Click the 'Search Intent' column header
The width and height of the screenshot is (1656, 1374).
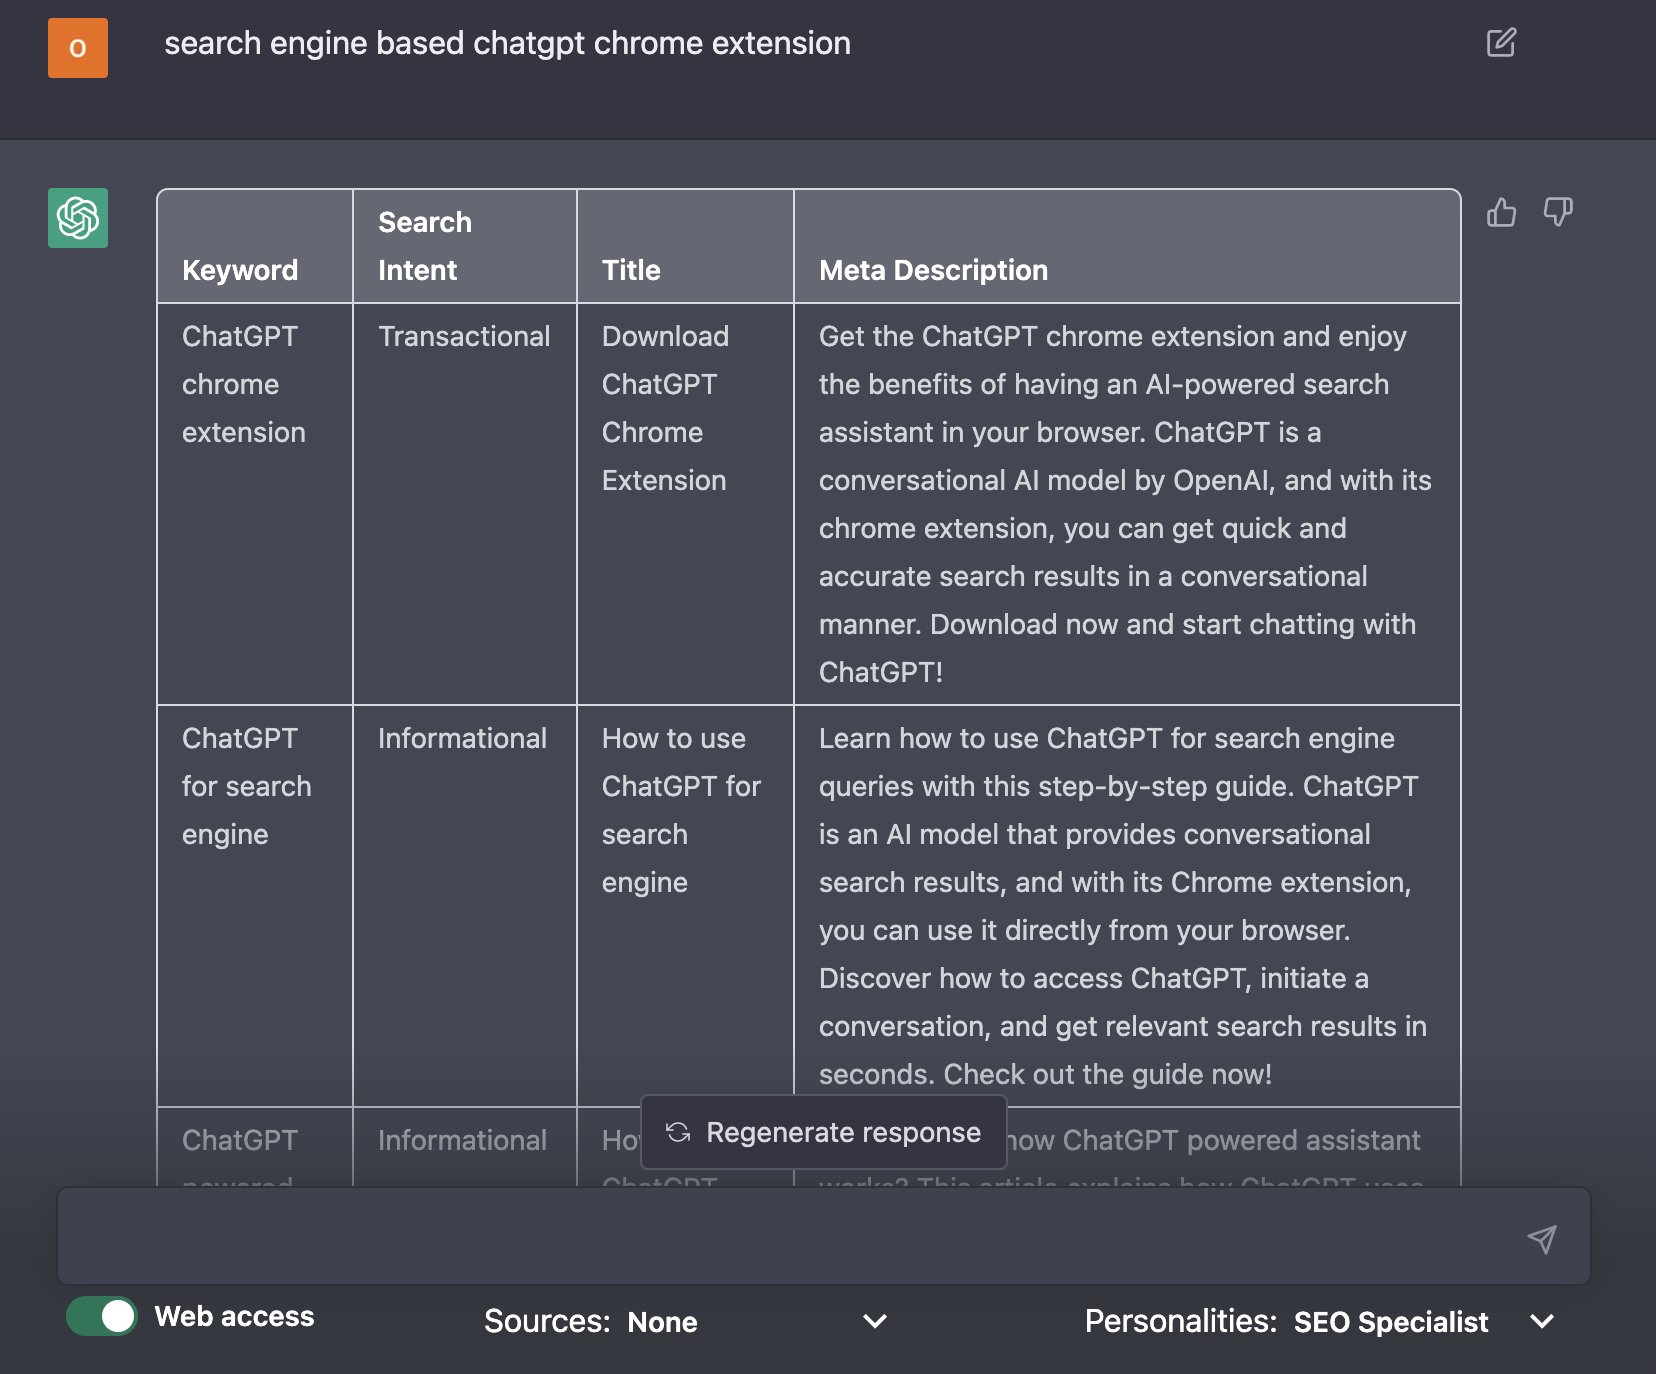pos(465,246)
